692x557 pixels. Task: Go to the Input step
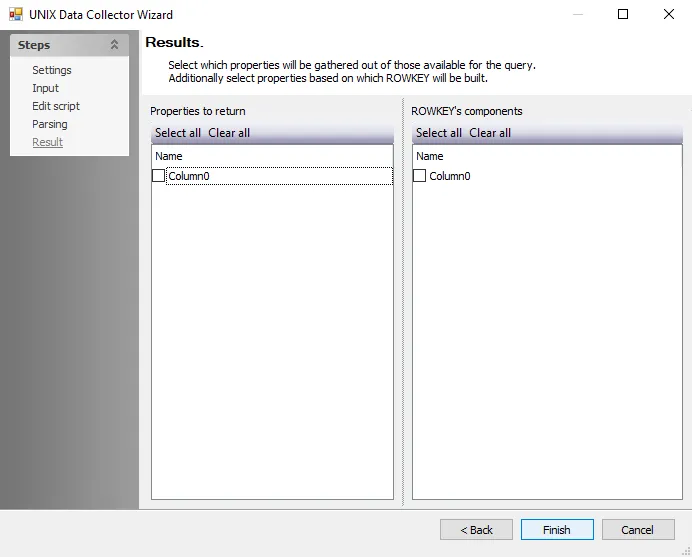45,88
